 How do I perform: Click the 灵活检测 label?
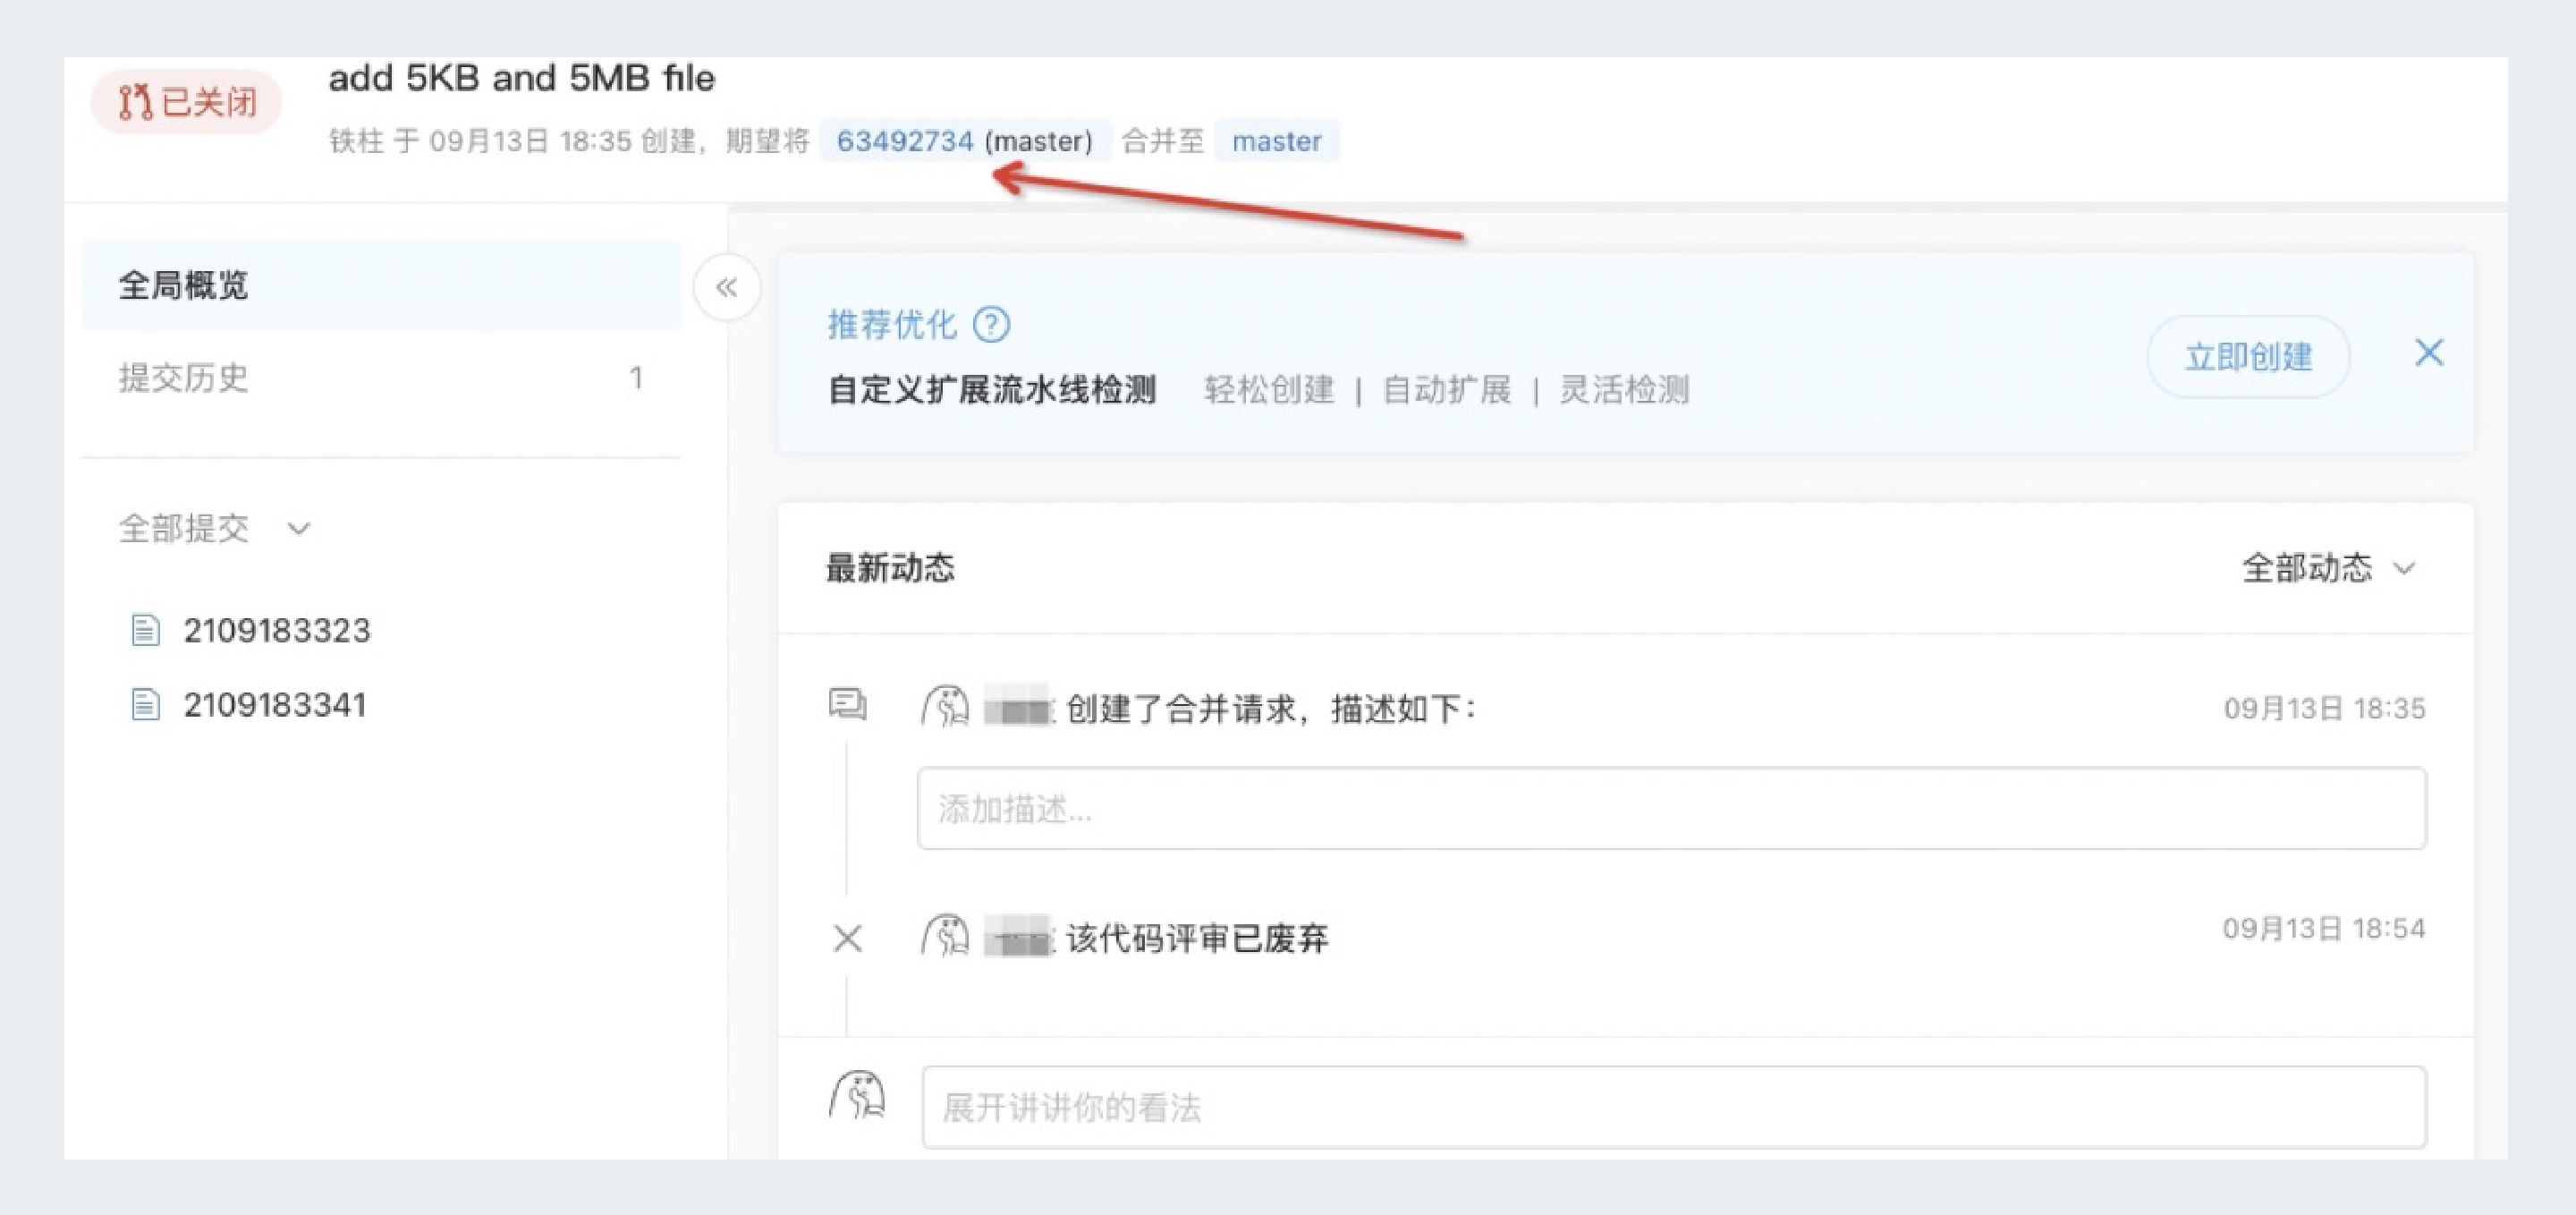[x=1624, y=389]
